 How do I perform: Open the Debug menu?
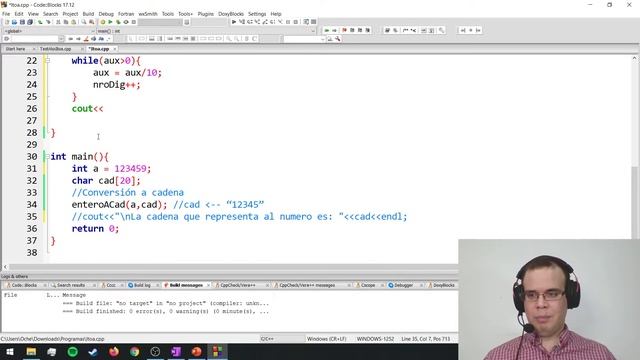[x=106, y=13]
